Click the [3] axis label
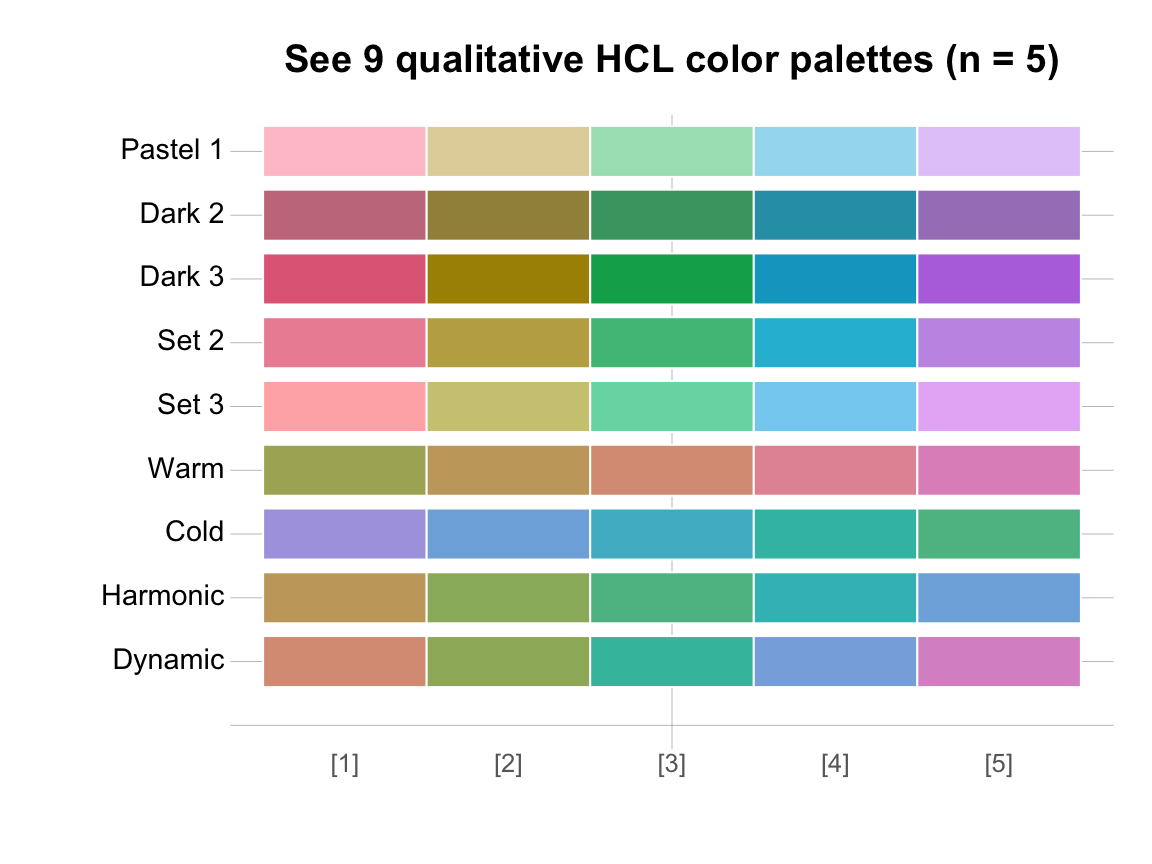 671,766
